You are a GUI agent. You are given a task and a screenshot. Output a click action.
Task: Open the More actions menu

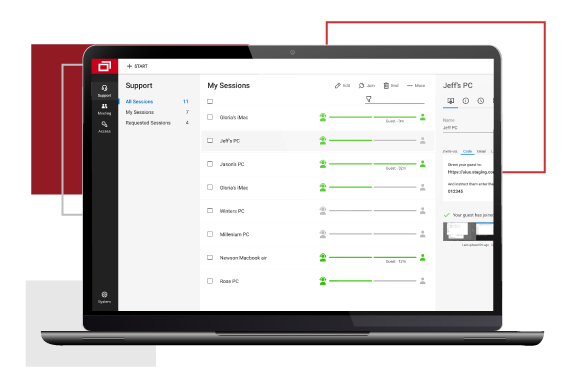(x=416, y=85)
